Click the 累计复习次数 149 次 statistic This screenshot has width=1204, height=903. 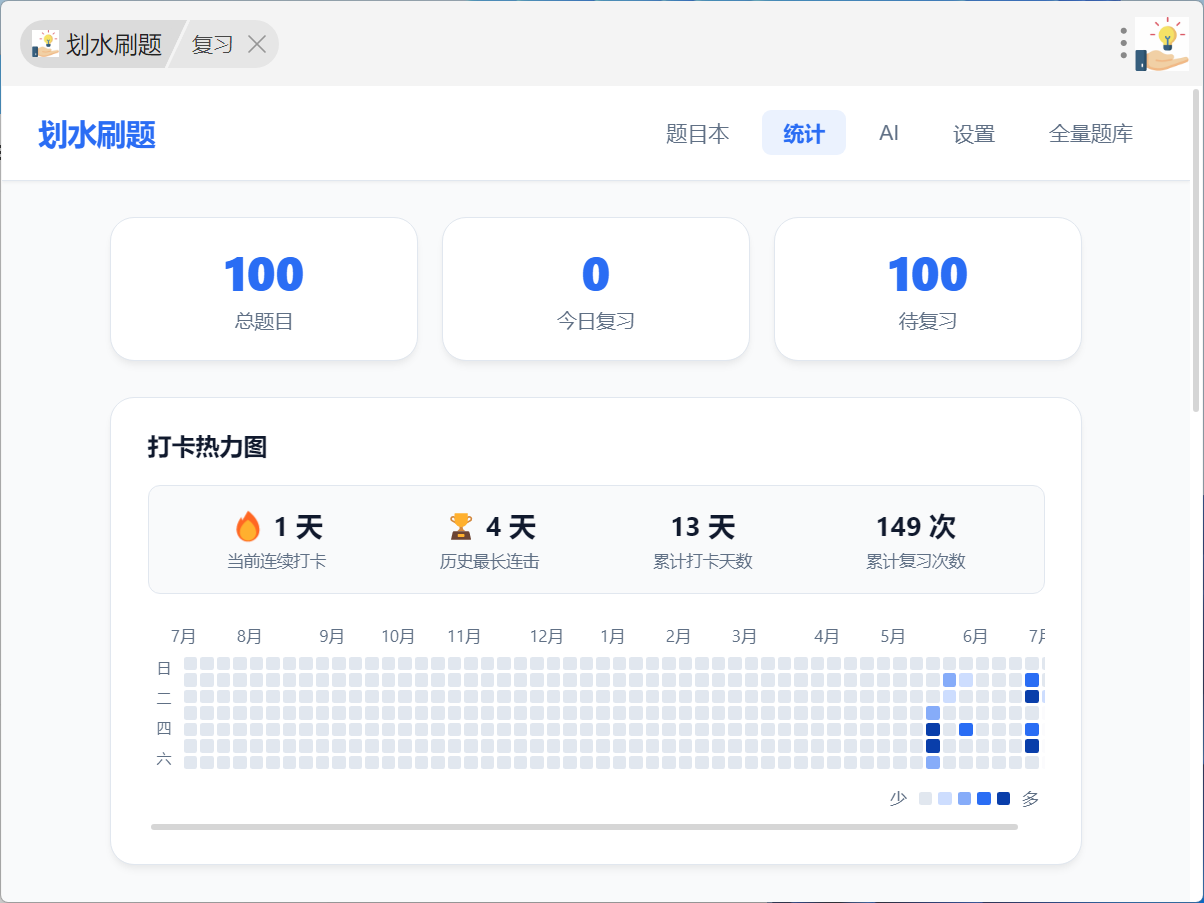[916, 540]
